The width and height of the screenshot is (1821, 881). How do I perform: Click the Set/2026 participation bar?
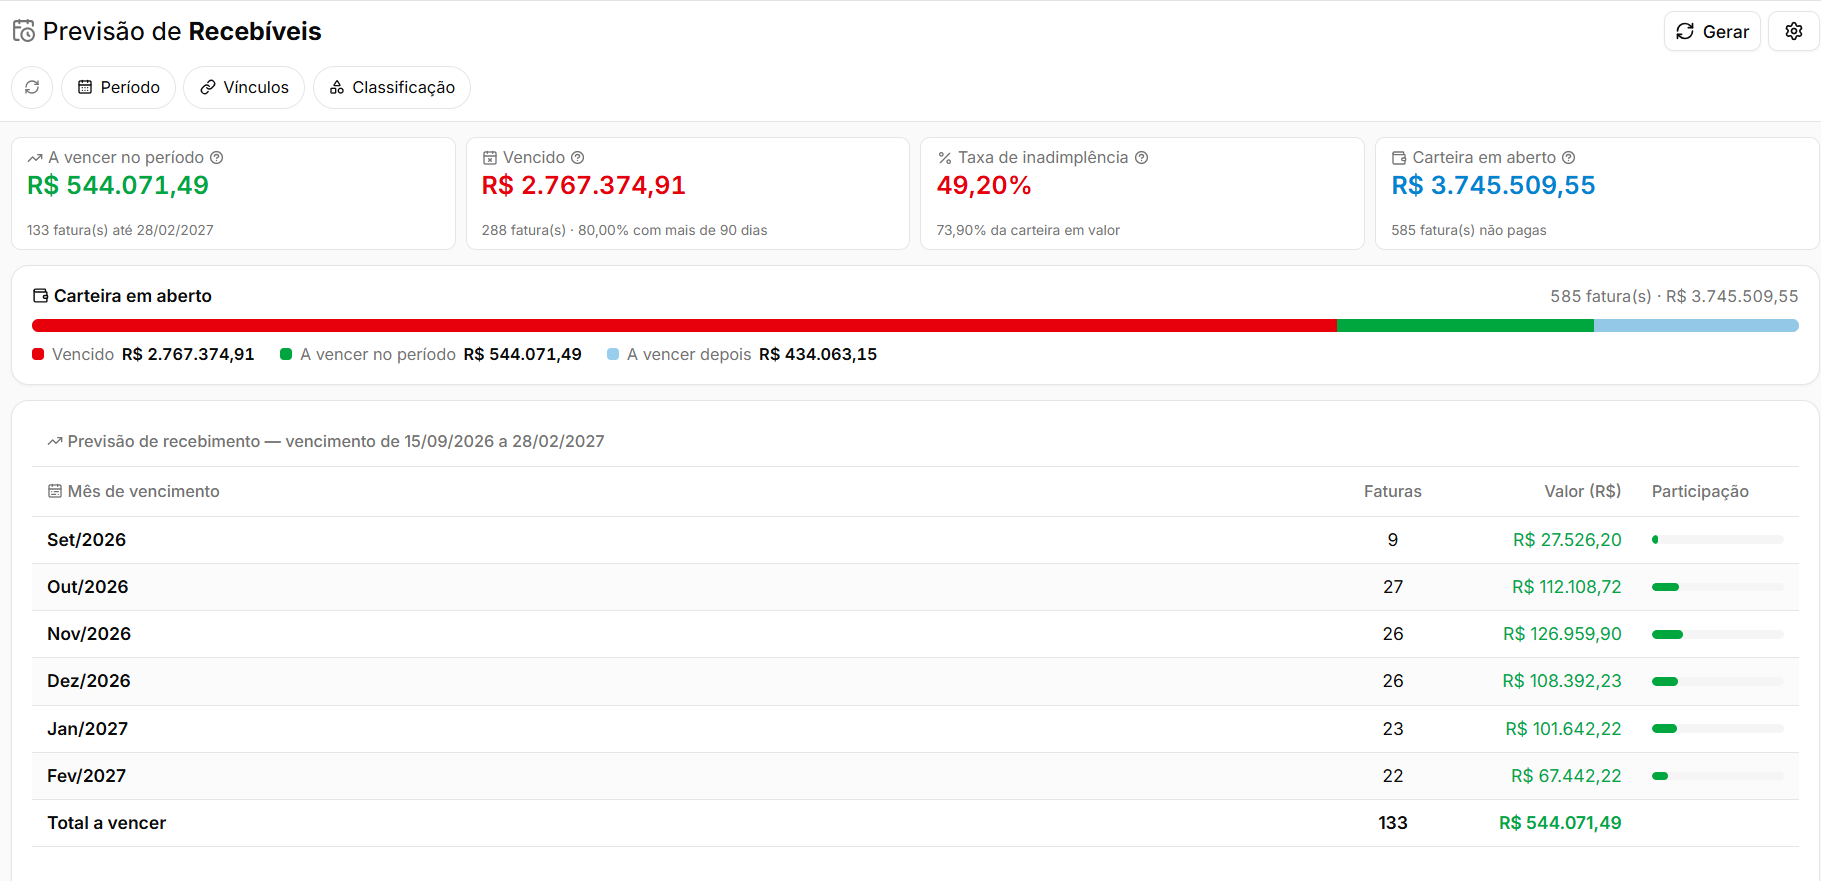click(1717, 540)
